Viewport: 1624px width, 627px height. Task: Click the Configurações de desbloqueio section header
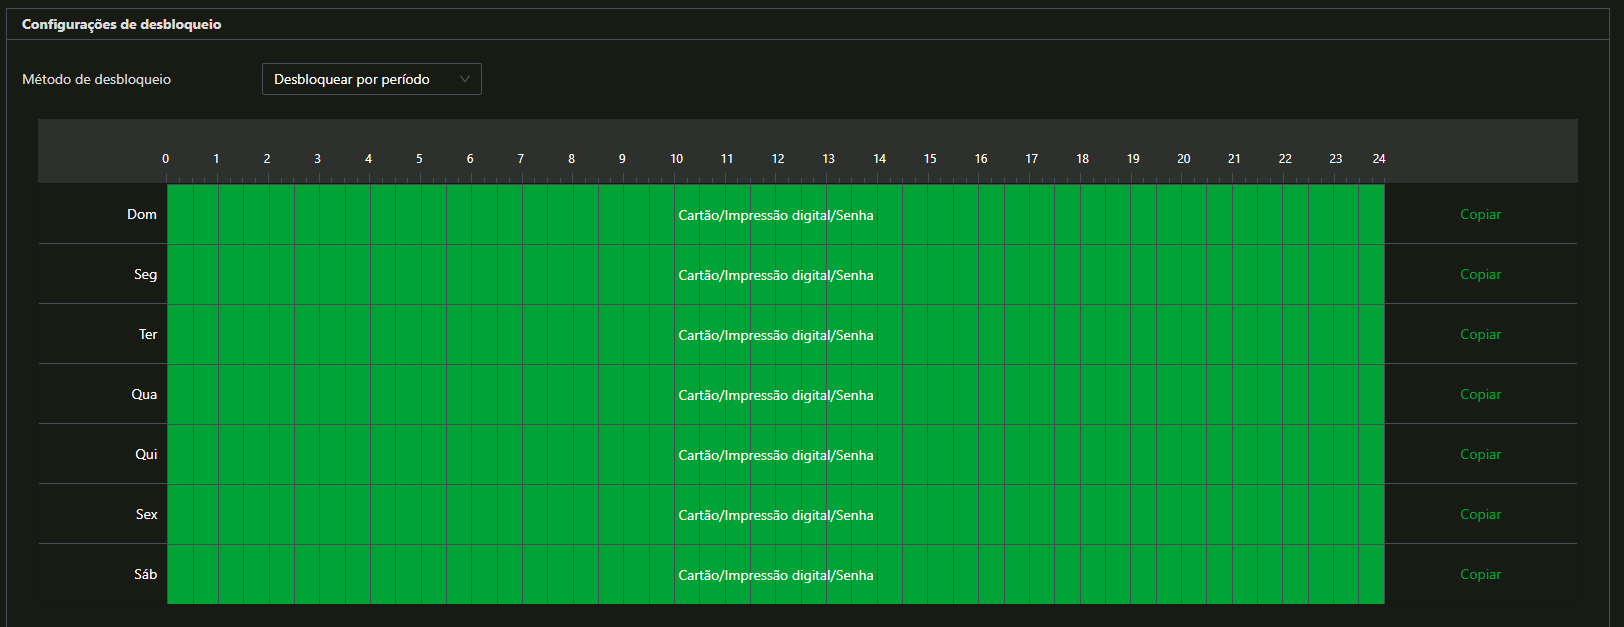coord(122,24)
